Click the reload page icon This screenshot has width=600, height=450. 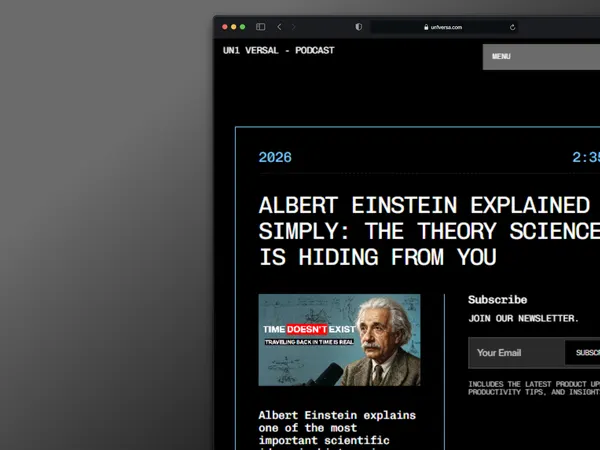(x=512, y=27)
